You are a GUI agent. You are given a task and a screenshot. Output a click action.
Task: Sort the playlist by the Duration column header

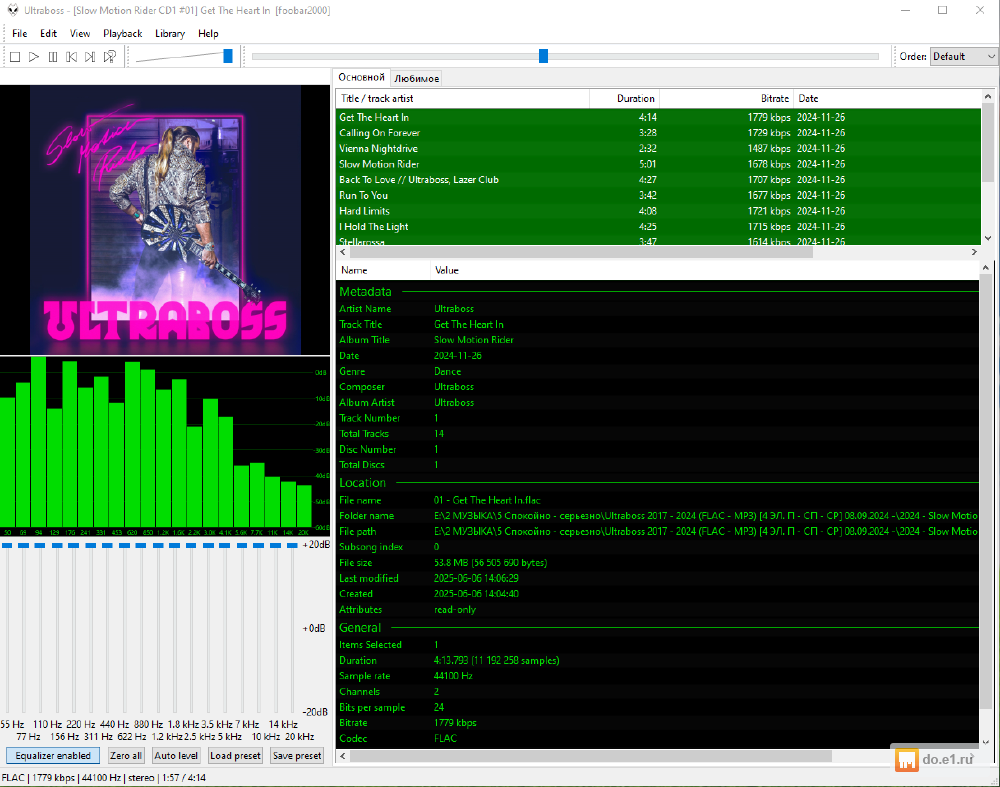point(624,98)
